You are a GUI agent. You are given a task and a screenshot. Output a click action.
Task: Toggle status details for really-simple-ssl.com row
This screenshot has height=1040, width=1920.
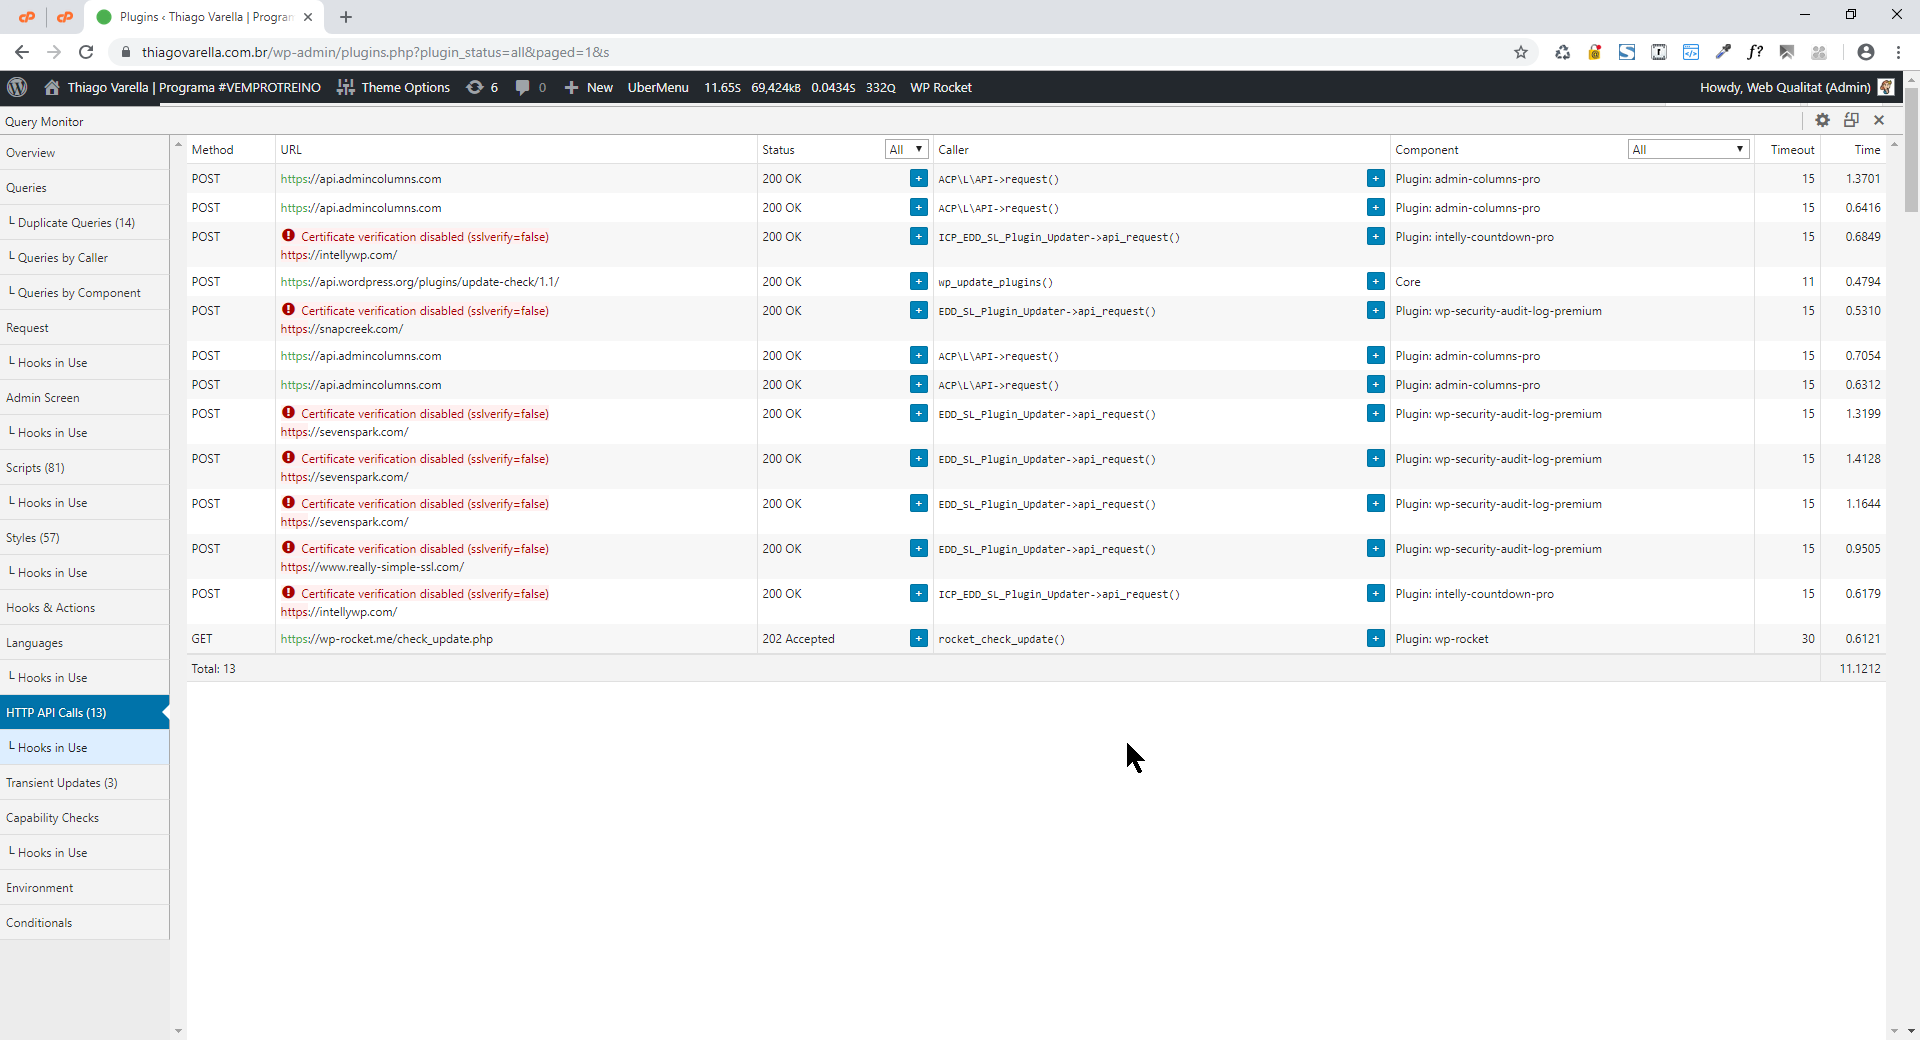[919, 548]
